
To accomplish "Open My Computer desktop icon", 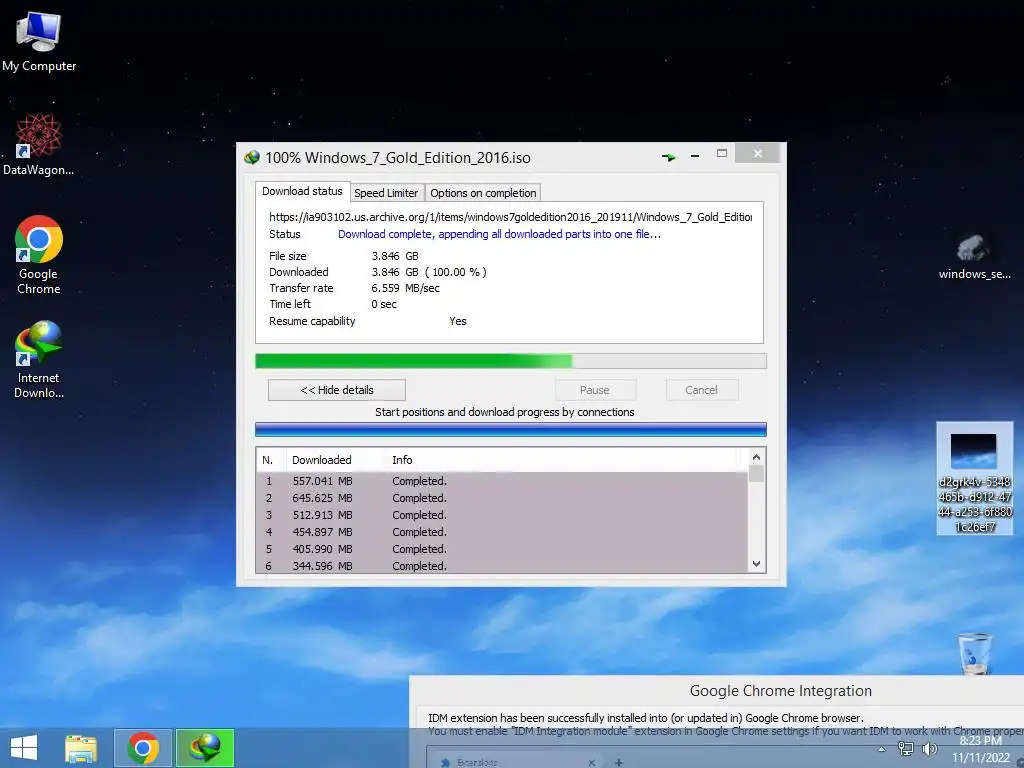I will 39,40.
